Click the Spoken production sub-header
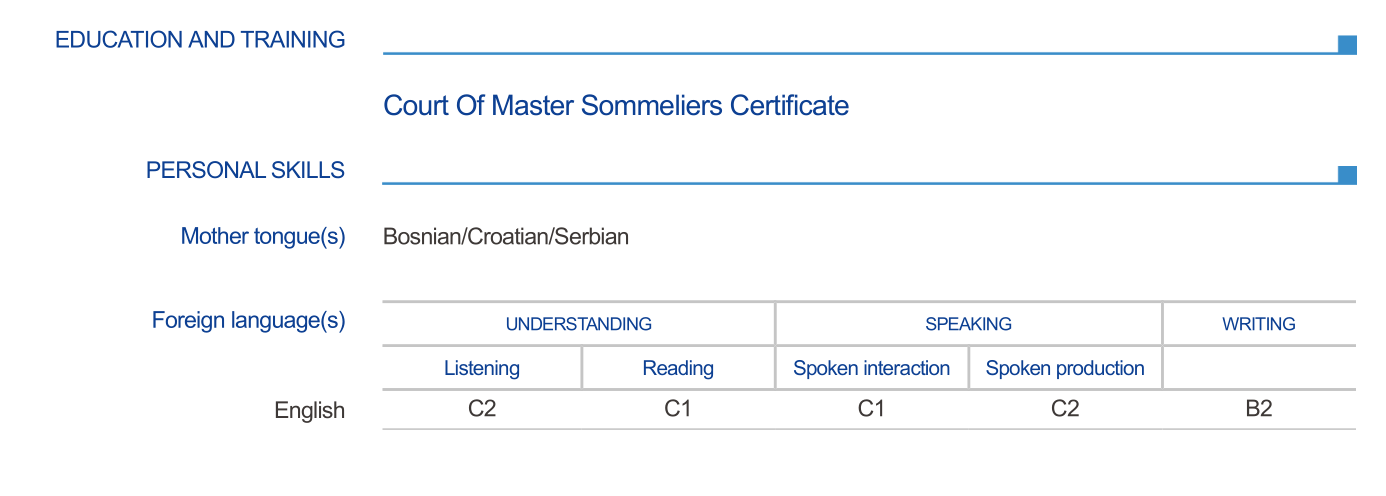 [x=1065, y=368]
